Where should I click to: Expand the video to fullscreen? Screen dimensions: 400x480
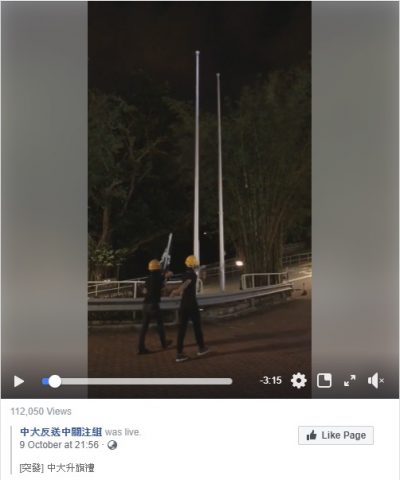click(x=350, y=381)
